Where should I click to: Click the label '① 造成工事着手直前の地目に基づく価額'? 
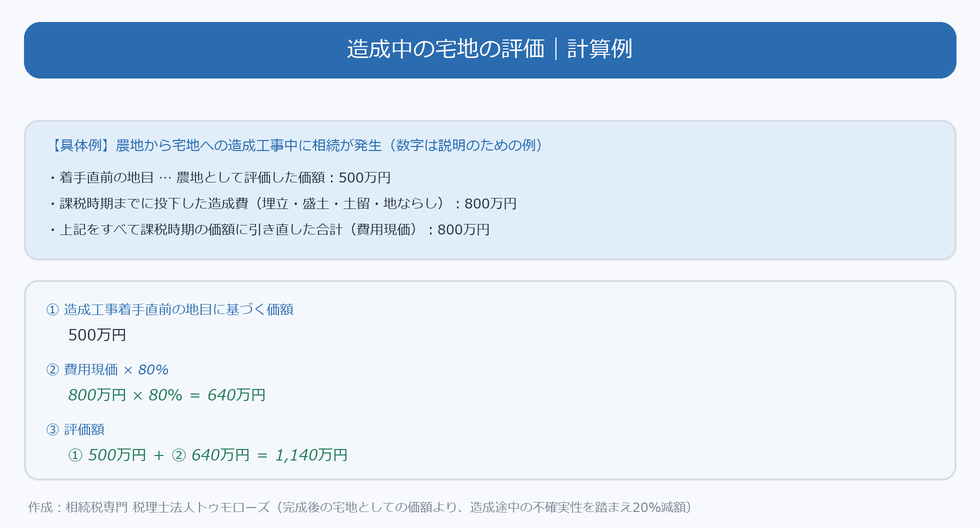170,309
